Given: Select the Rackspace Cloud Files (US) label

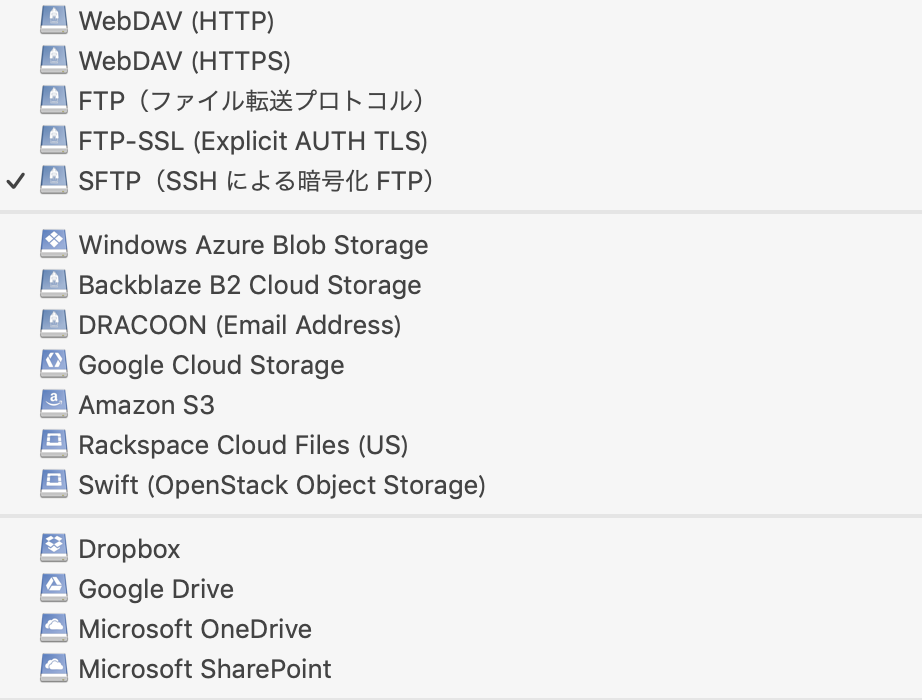Looking at the screenshot, I should [243, 445].
